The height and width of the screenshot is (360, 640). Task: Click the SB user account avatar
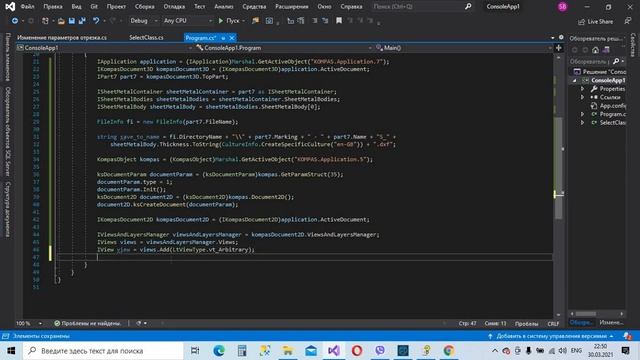click(x=562, y=7)
